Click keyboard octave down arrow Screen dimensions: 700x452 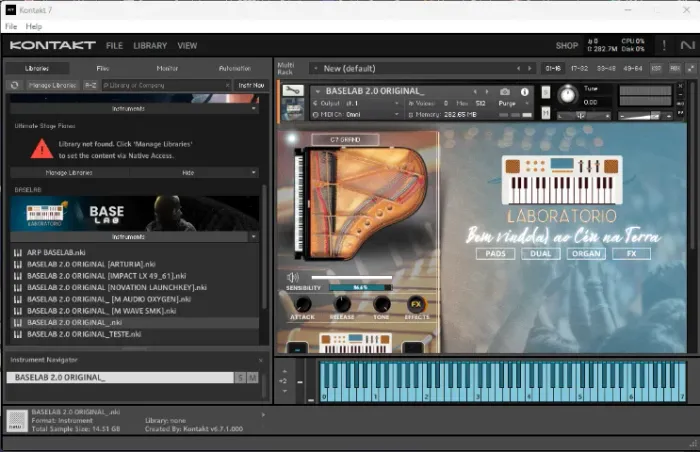point(284,391)
